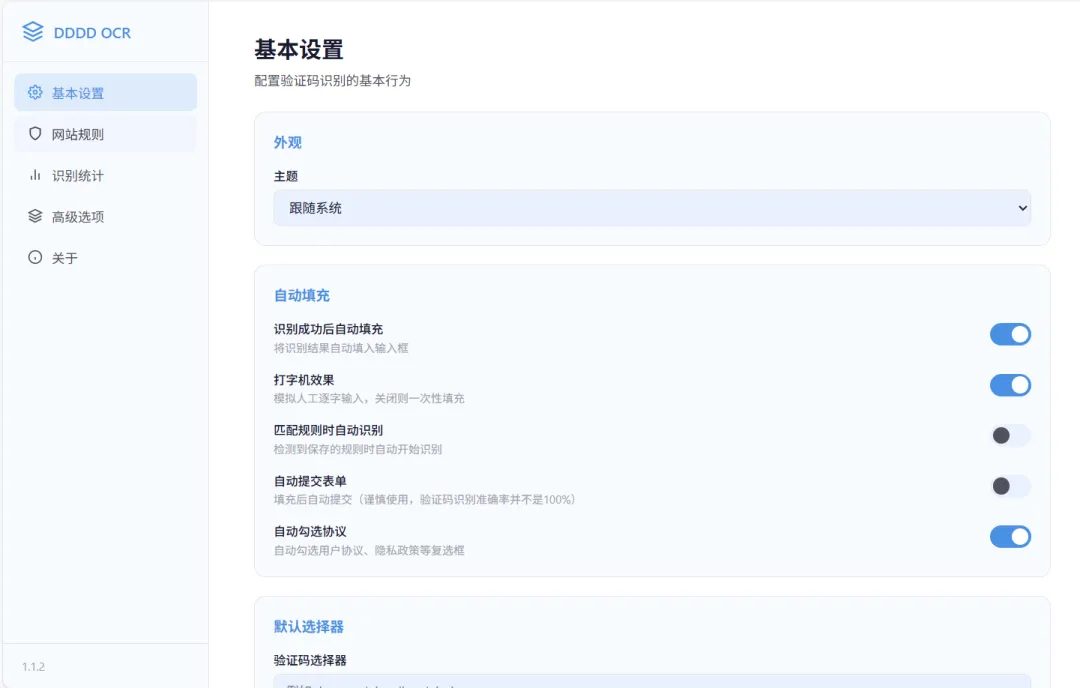
Task: Go to 网站规则 in the sidebar
Action: (105, 134)
